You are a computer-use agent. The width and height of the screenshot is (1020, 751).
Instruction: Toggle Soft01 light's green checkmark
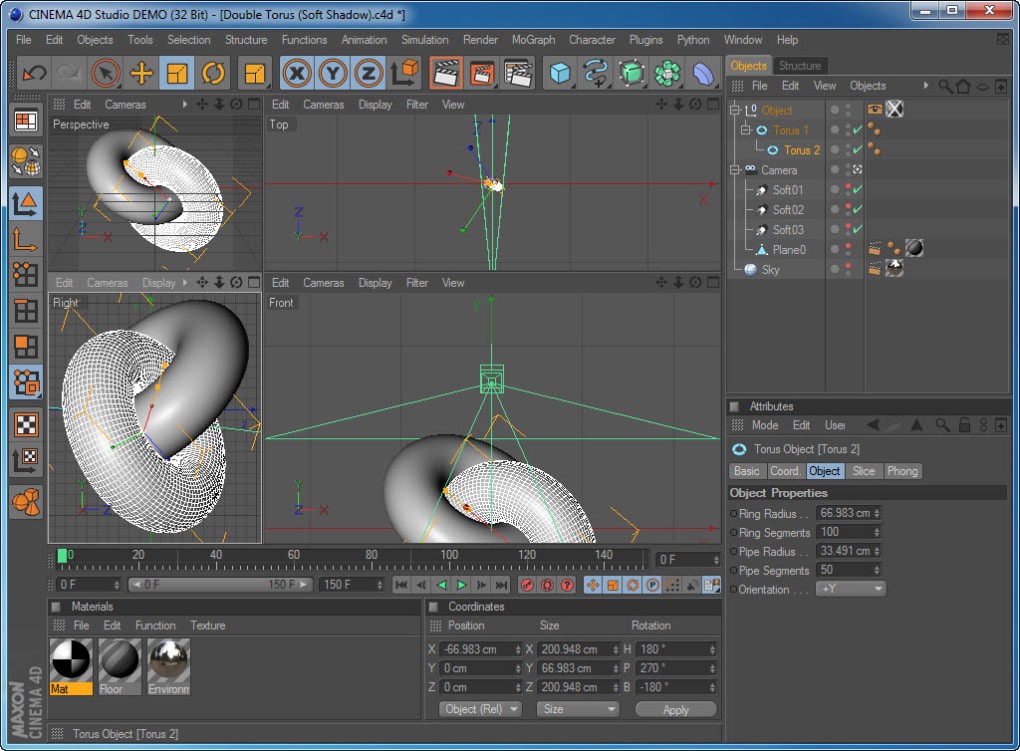(x=855, y=189)
